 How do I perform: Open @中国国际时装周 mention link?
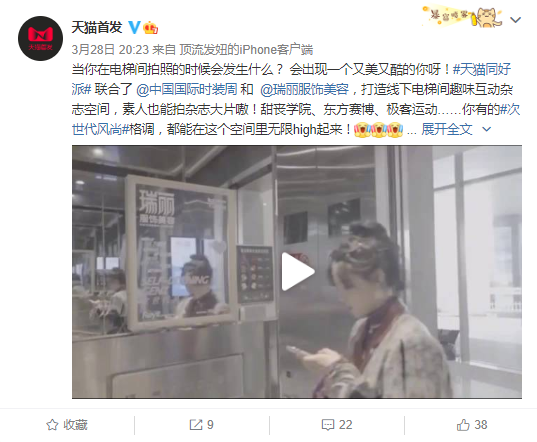coord(187,89)
